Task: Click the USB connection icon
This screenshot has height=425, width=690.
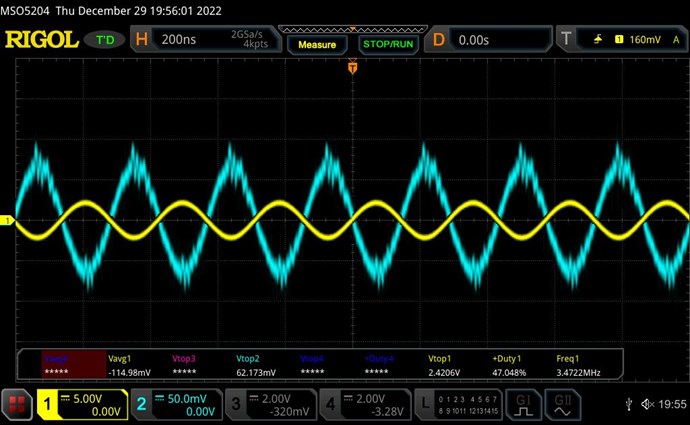Action: coord(627,404)
